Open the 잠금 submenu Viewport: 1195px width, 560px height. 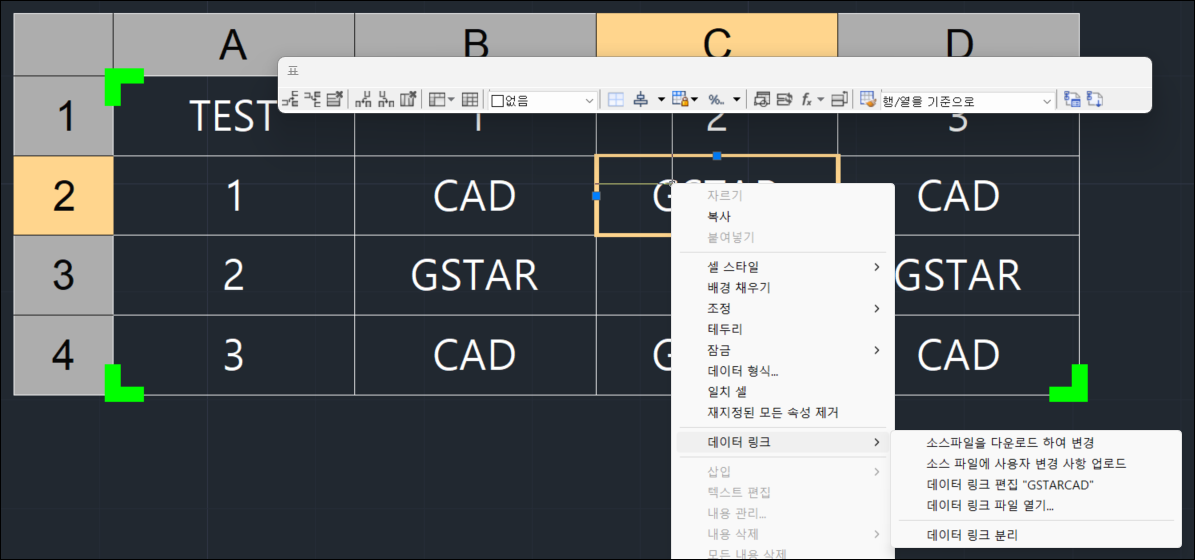tap(782, 350)
